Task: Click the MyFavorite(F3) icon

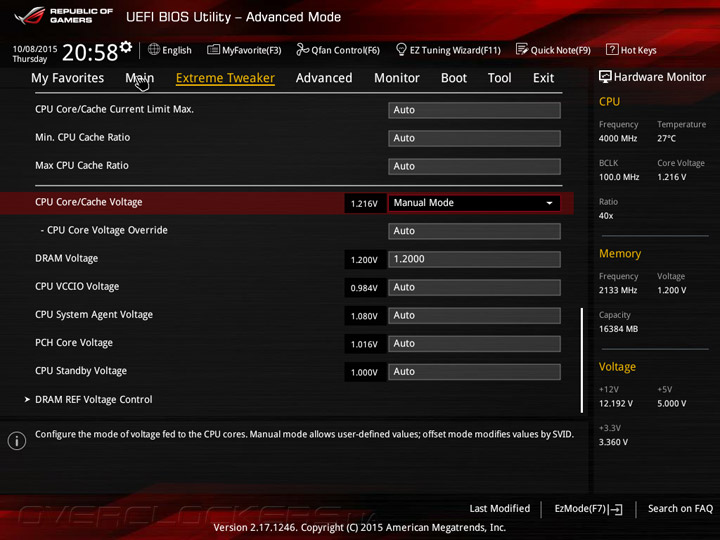Action: click(x=213, y=50)
